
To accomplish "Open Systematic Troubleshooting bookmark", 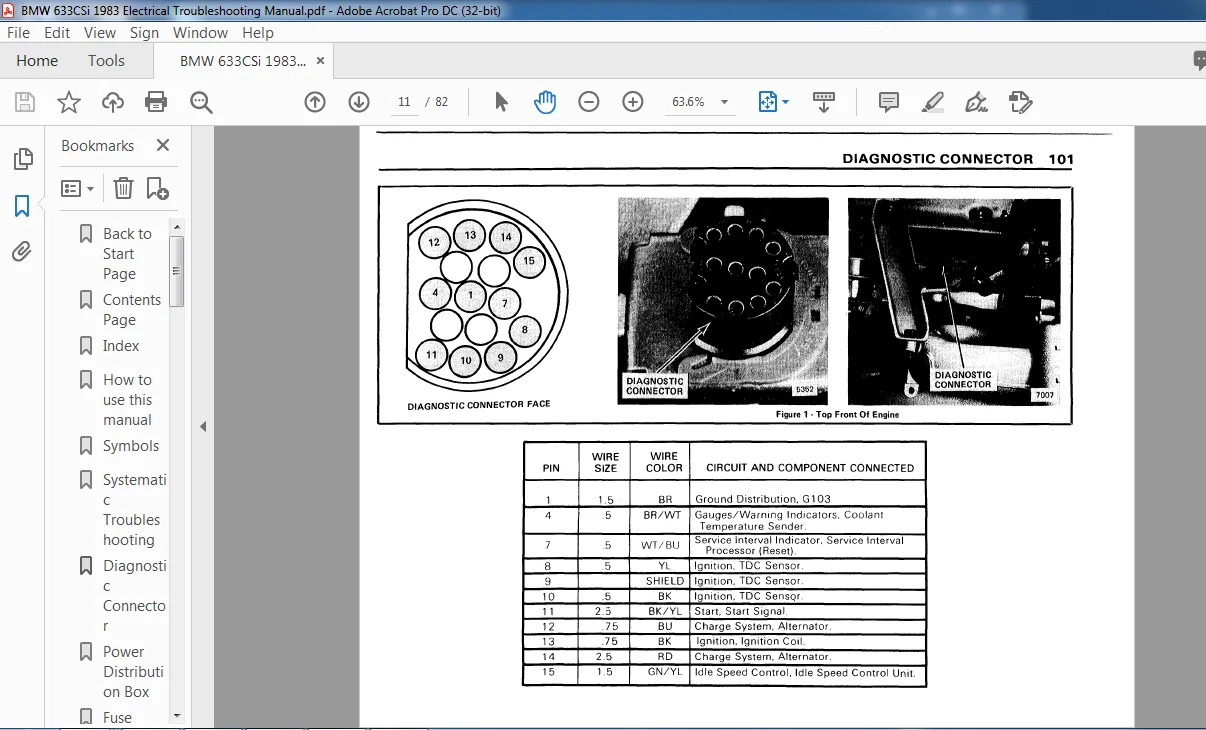I will [x=134, y=510].
